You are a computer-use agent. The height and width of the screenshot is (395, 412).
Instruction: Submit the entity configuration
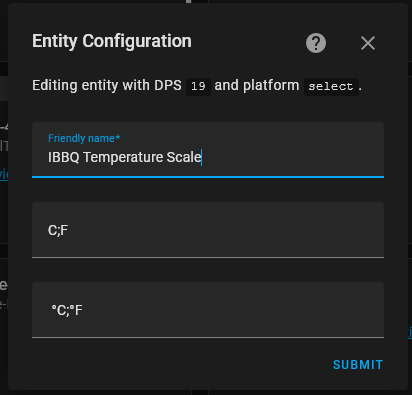358,365
